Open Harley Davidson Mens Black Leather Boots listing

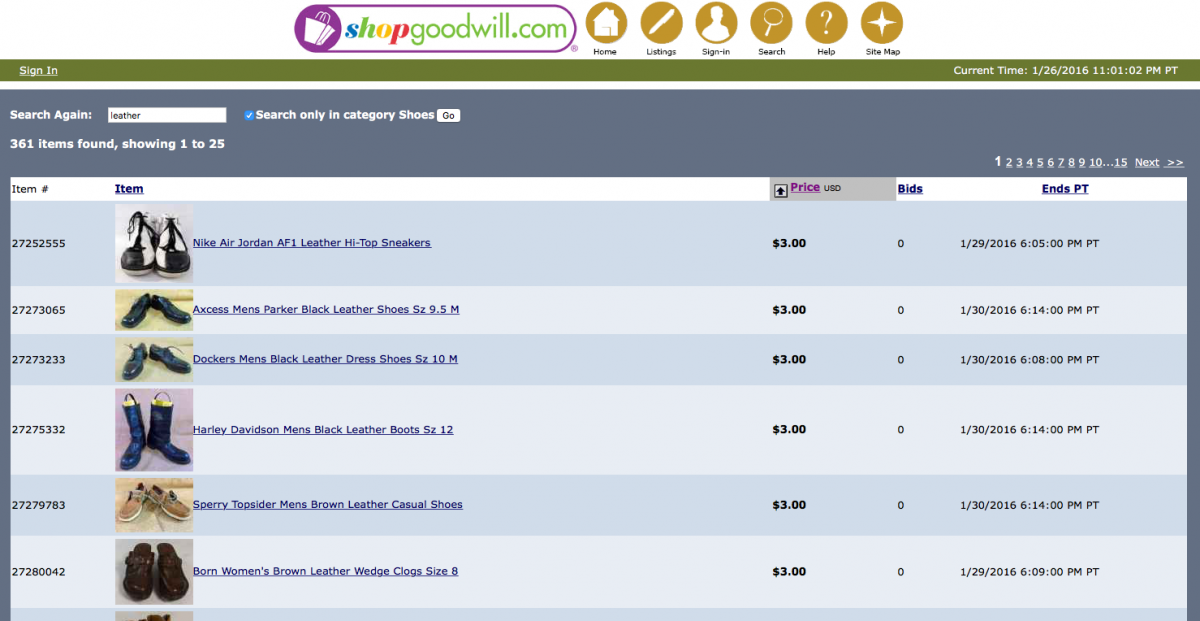coord(323,430)
